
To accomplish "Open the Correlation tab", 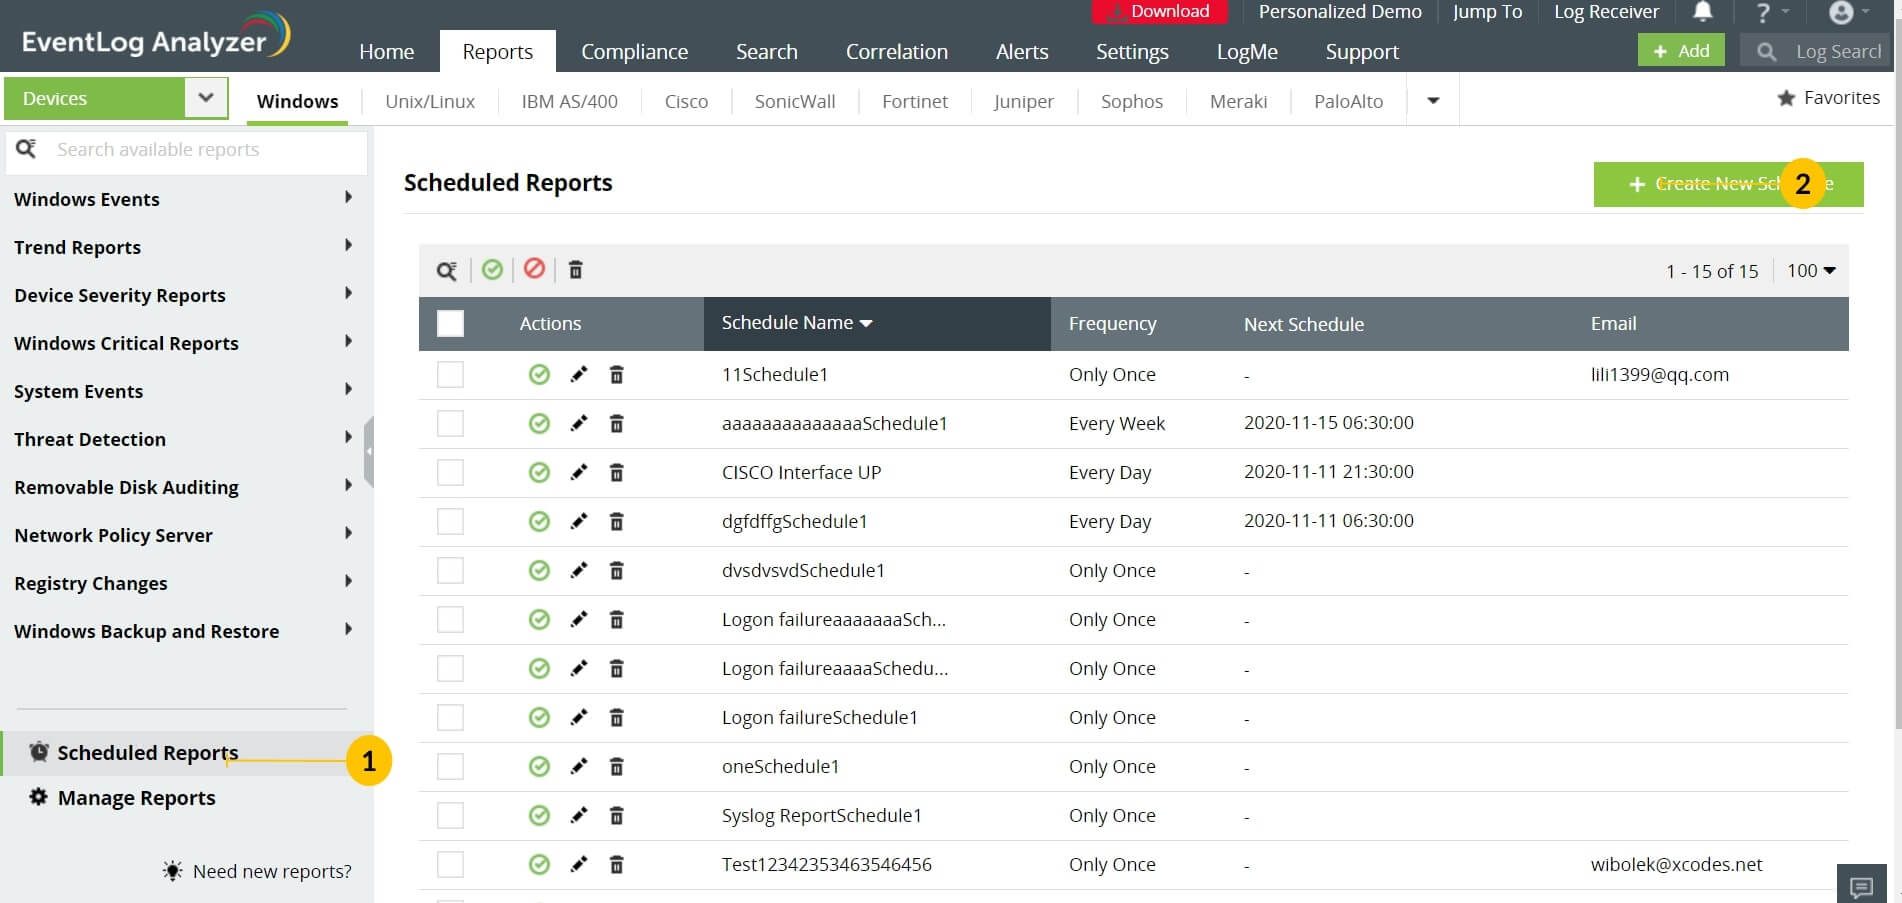I will point(896,52).
